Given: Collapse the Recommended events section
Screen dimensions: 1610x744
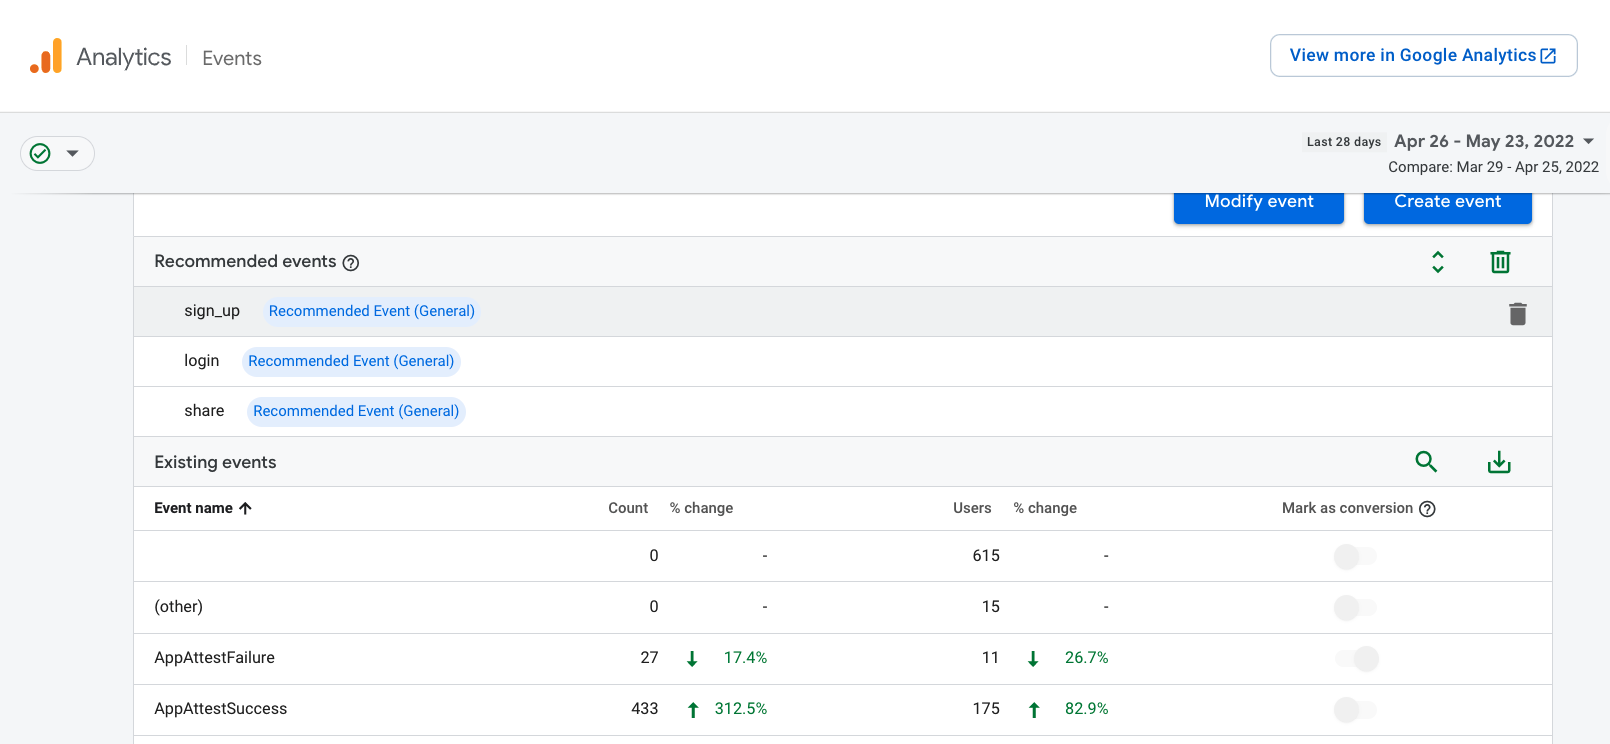Looking at the screenshot, I should tap(1437, 262).
